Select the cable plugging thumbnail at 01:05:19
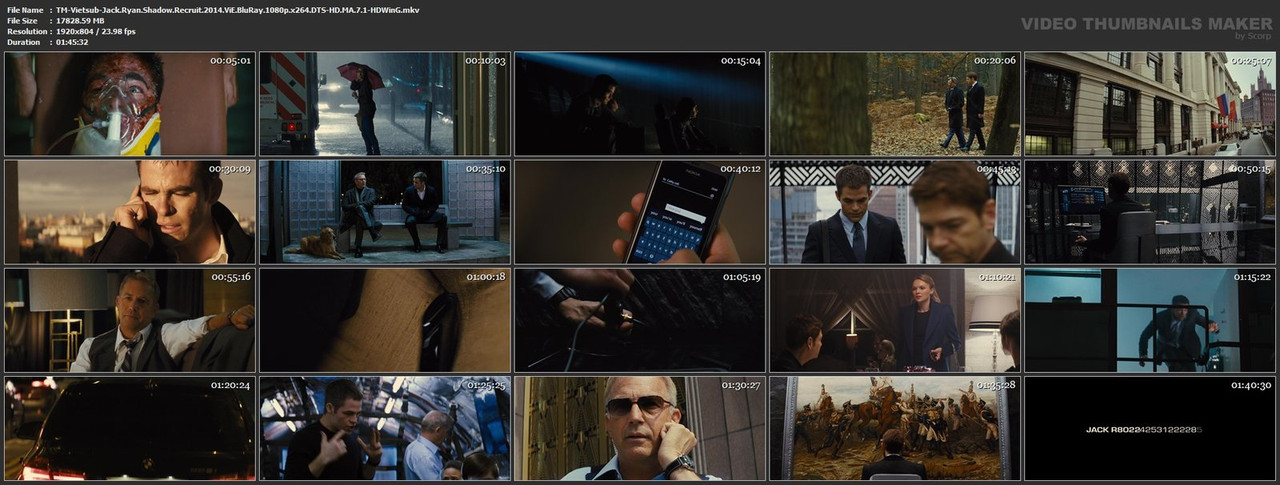The width and height of the screenshot is (1280, 485). 640,320
